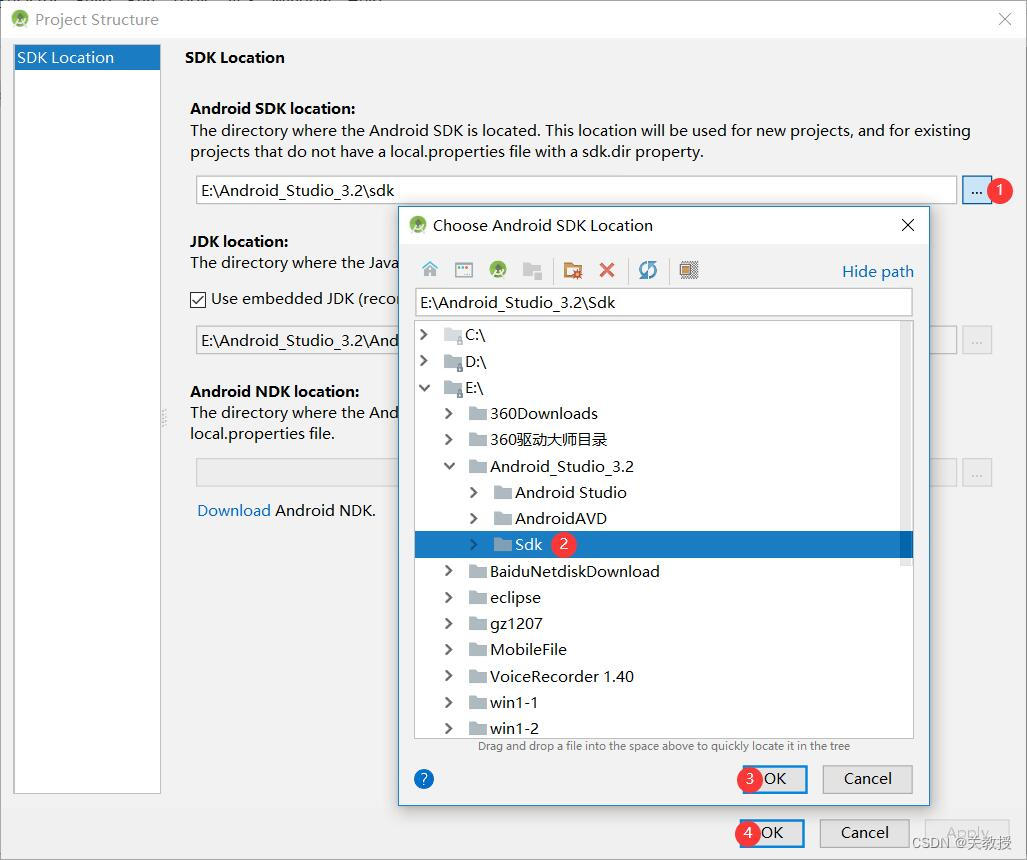Collapse the E:\ drive node
The width and height of the screenshot is (1027, 860).
click(x=424, y=388)
